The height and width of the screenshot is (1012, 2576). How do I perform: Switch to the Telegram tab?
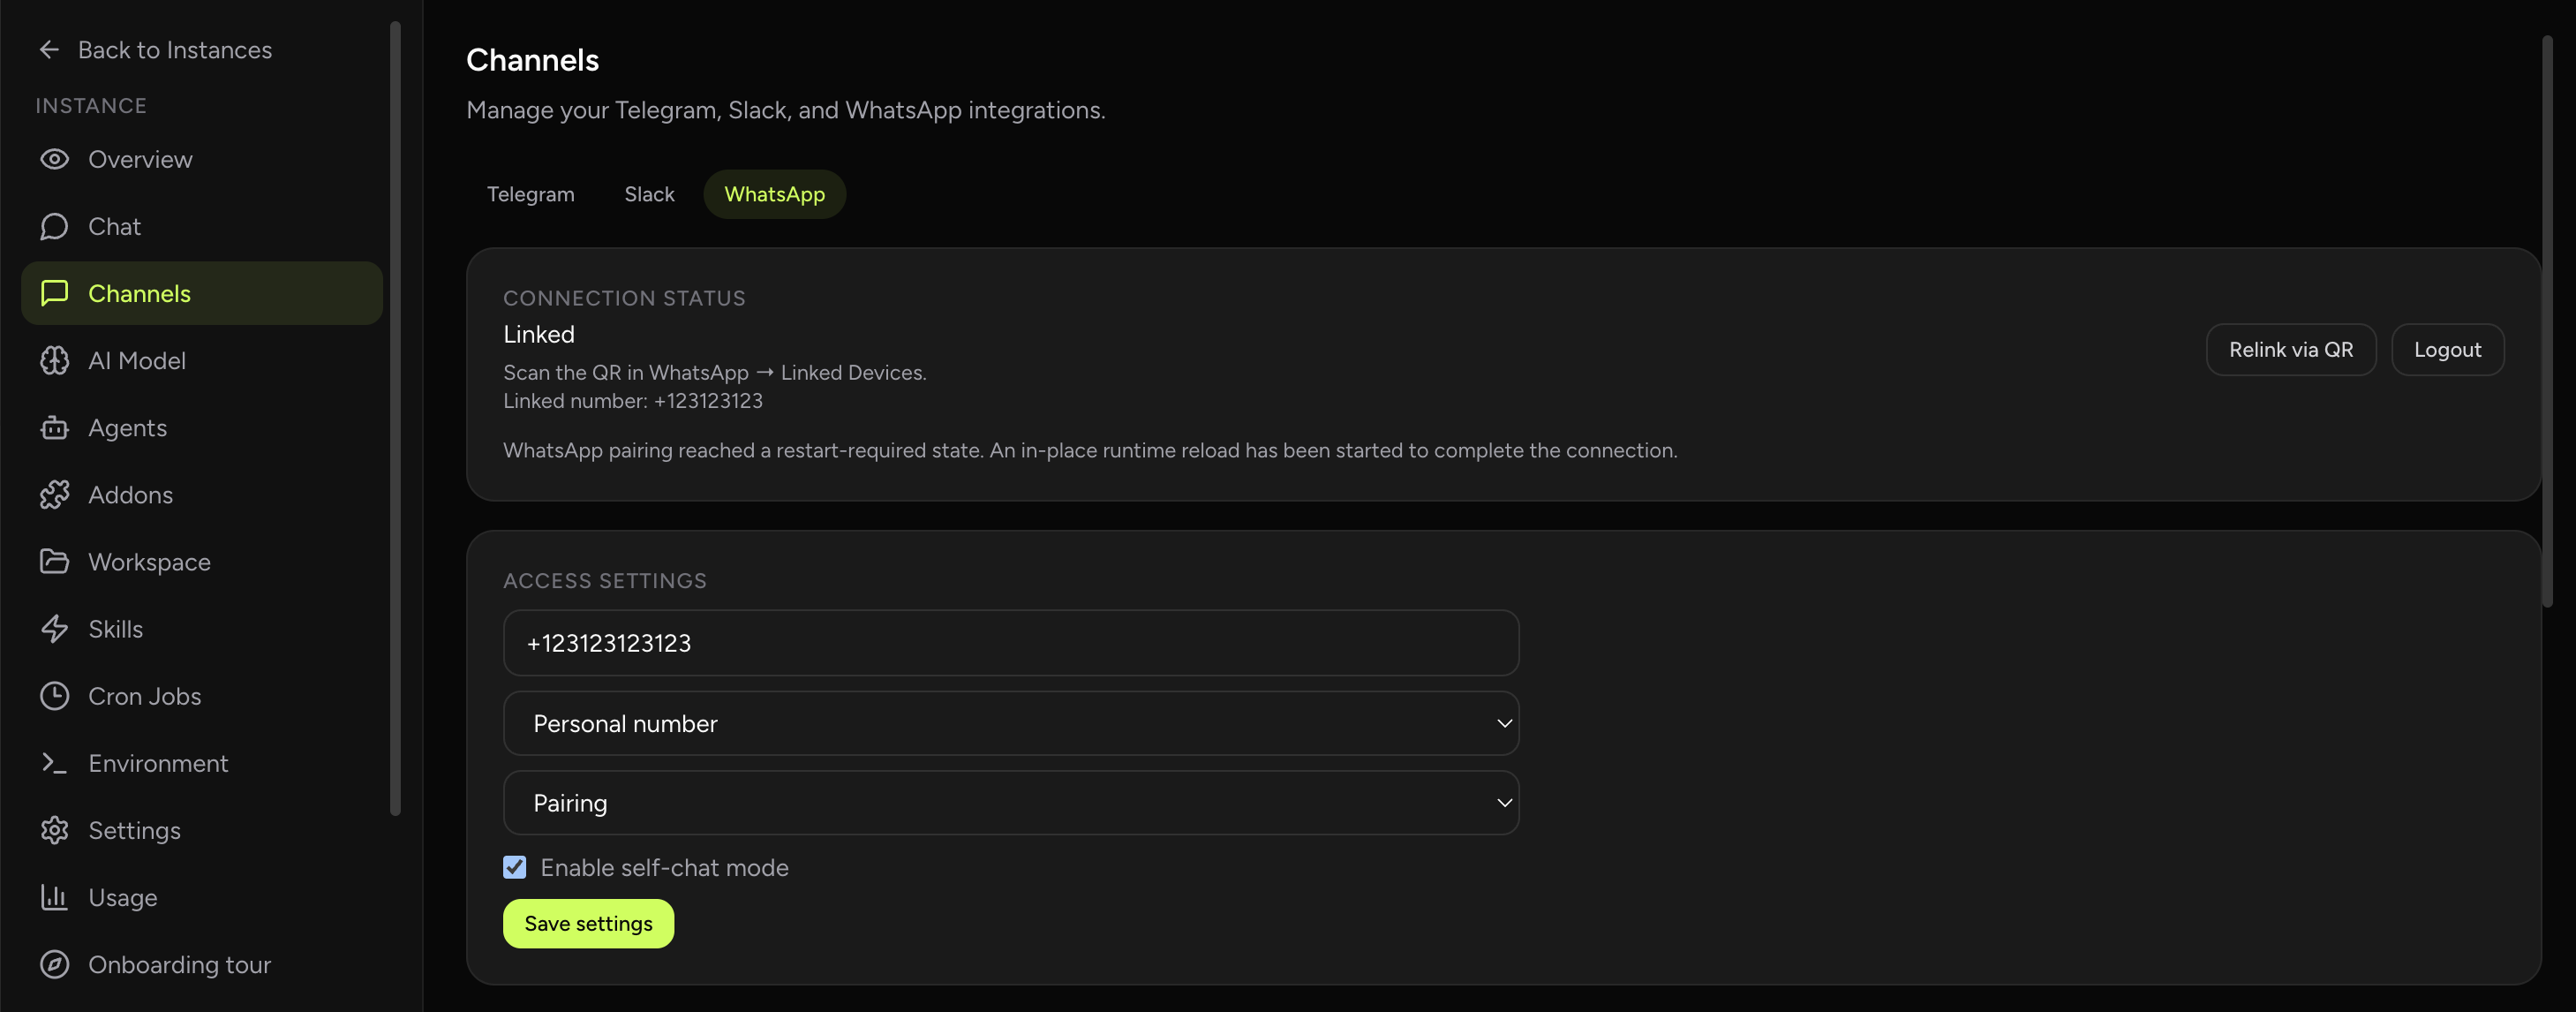coord(530,194)
